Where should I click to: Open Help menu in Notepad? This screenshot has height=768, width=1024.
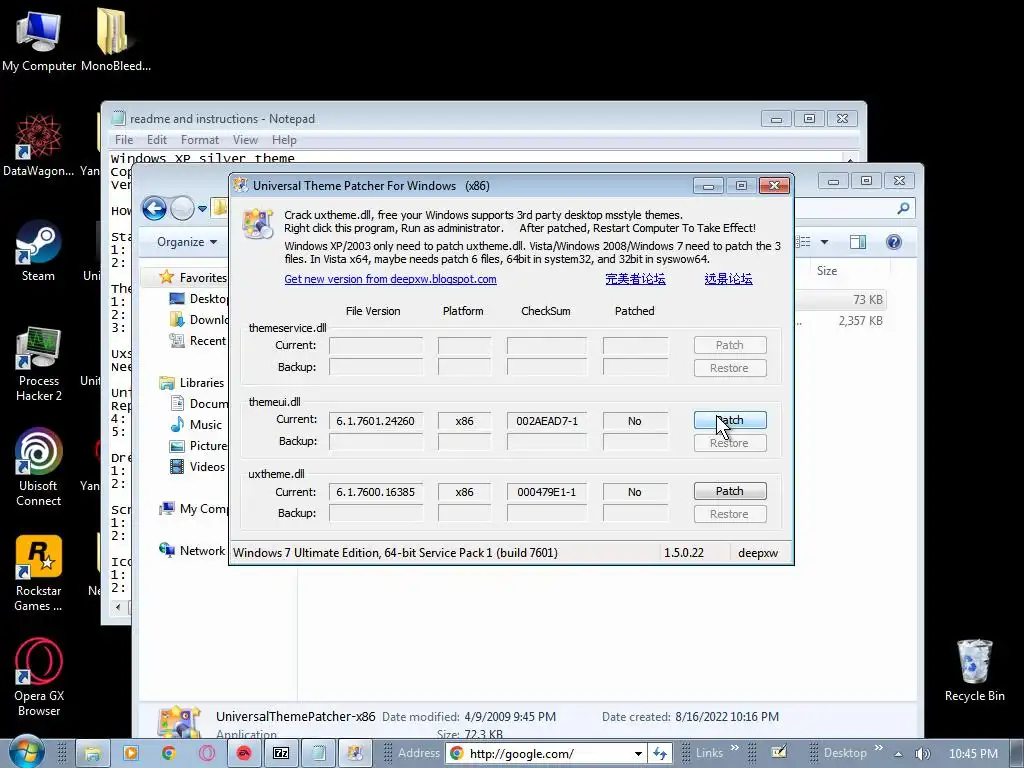pos(284,140)
